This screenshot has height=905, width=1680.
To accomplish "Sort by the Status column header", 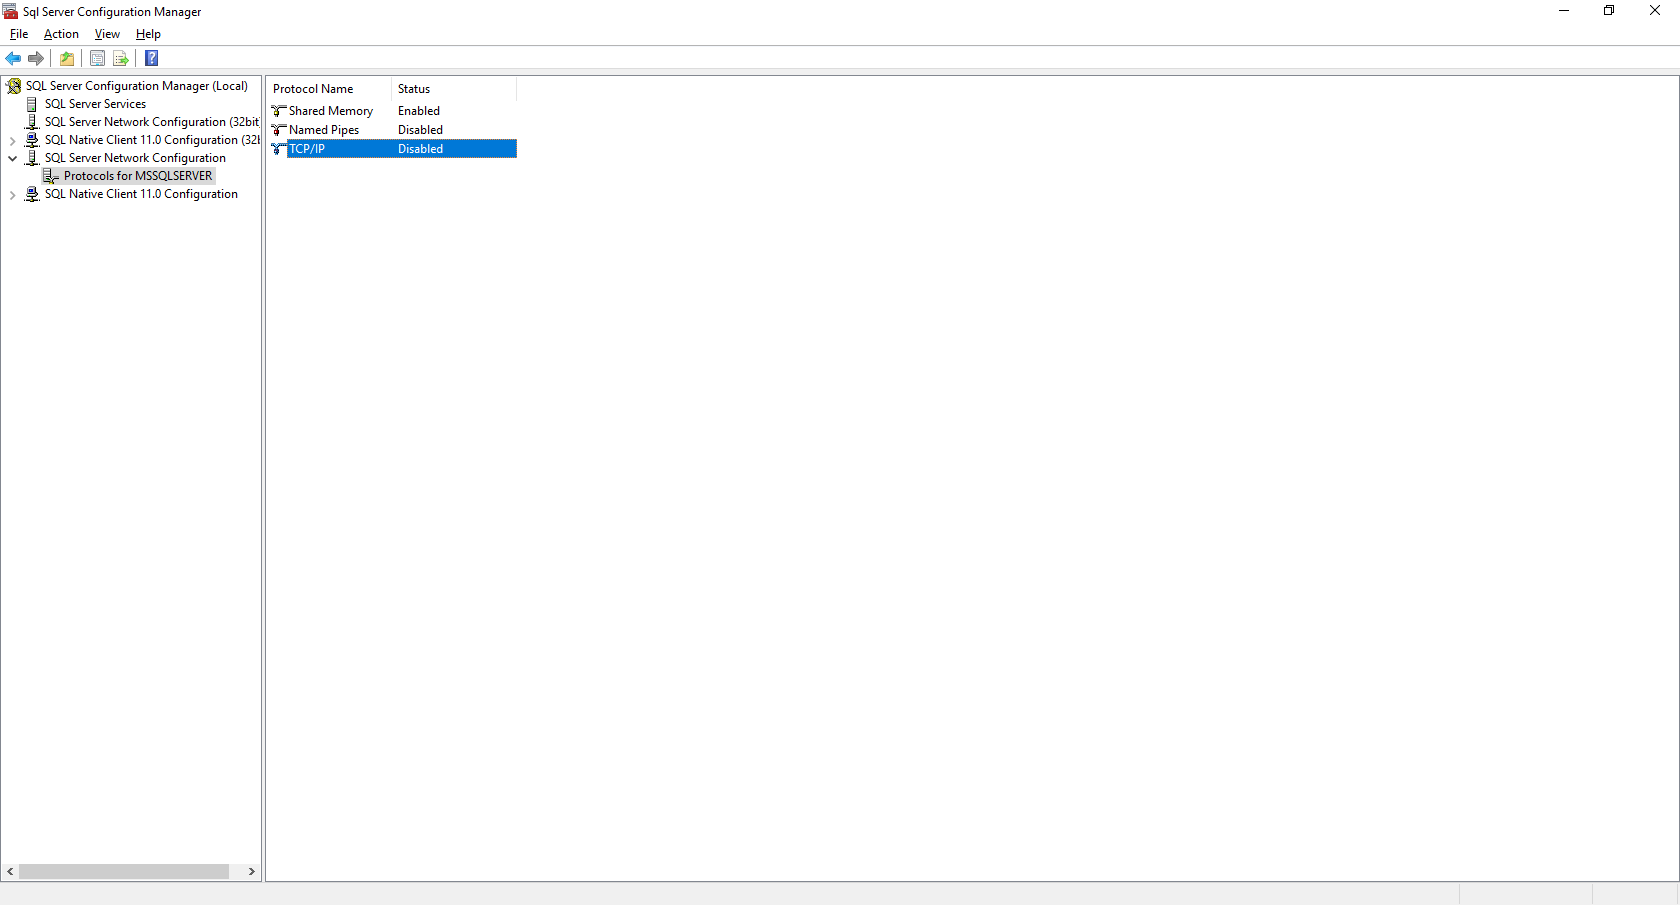I will tap(454, 89).
